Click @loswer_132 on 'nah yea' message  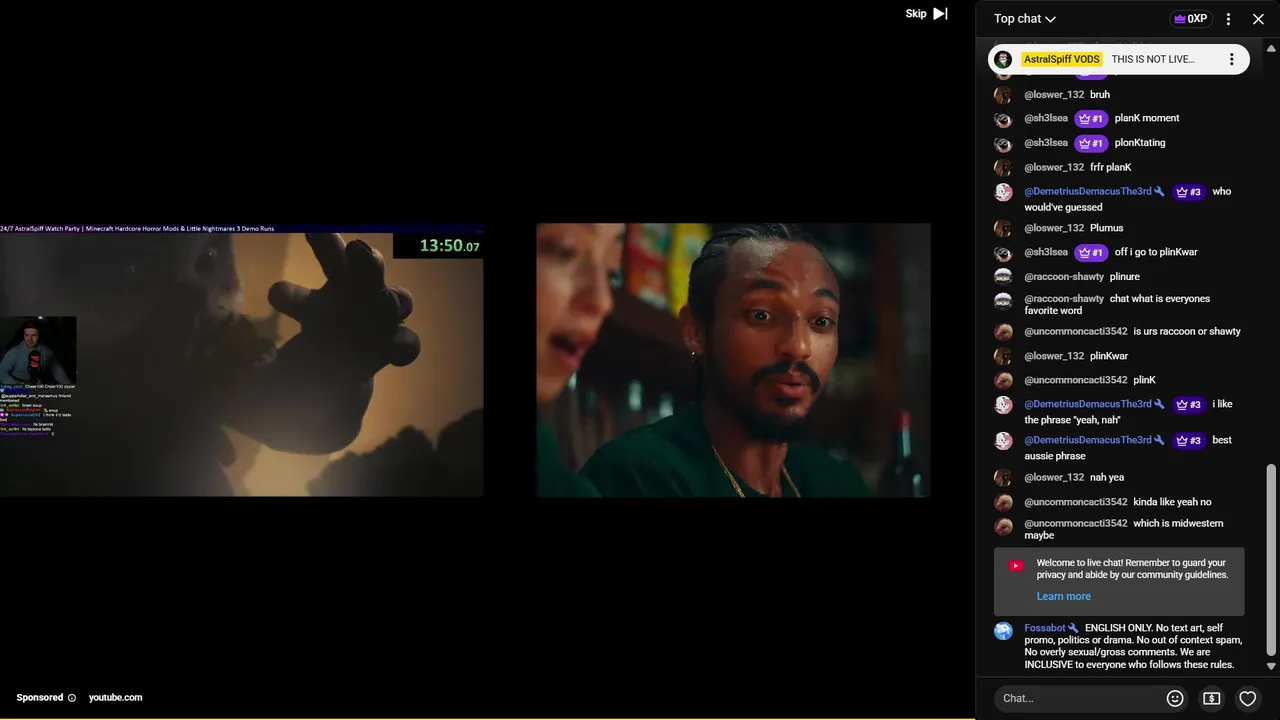click(1054, 478)
